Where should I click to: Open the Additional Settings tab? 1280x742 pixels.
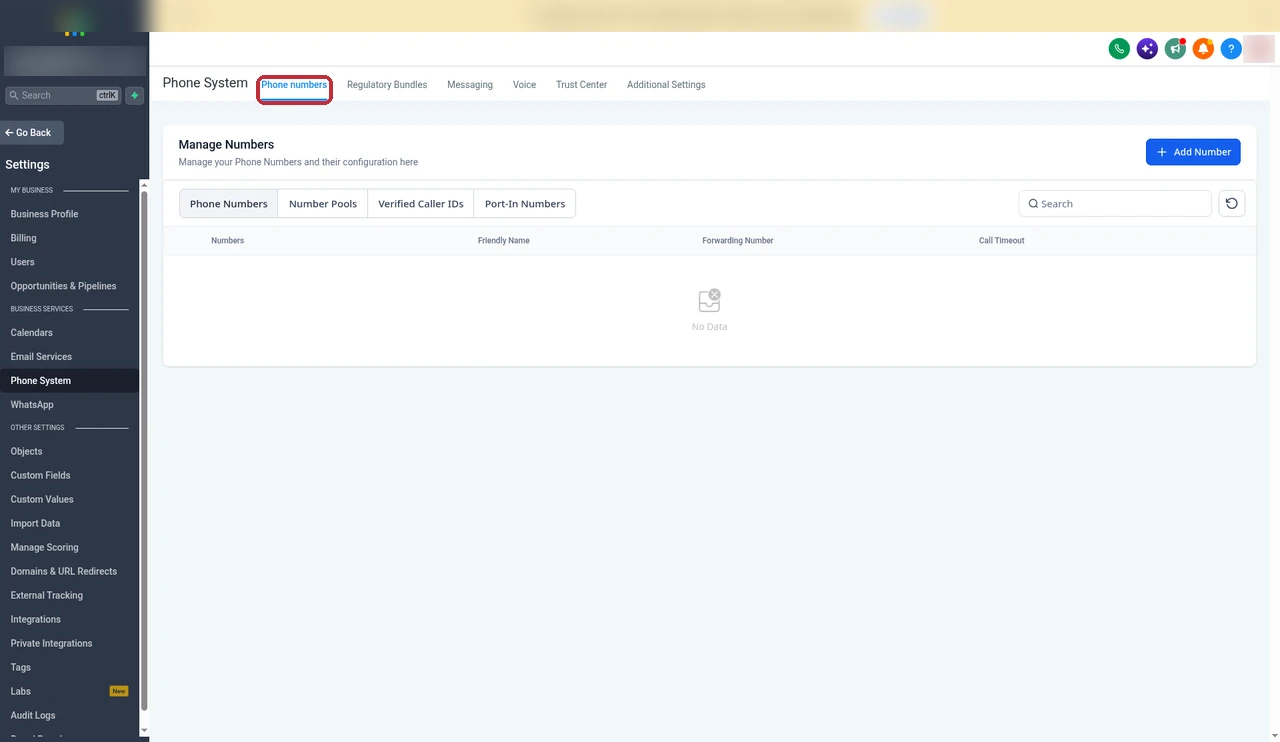tap(666, 85)
